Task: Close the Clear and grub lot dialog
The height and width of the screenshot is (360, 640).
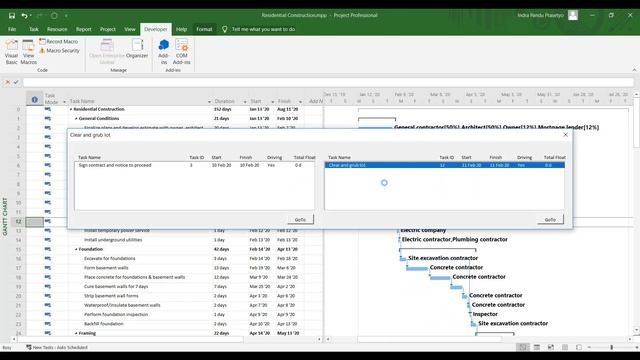Action: coord(565,135)
